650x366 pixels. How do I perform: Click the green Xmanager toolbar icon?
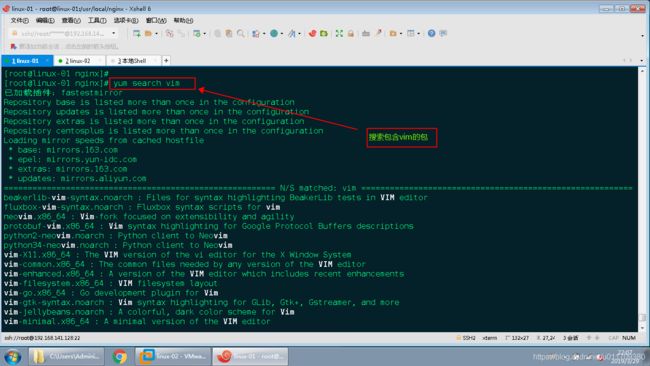[x=324, y=33]
